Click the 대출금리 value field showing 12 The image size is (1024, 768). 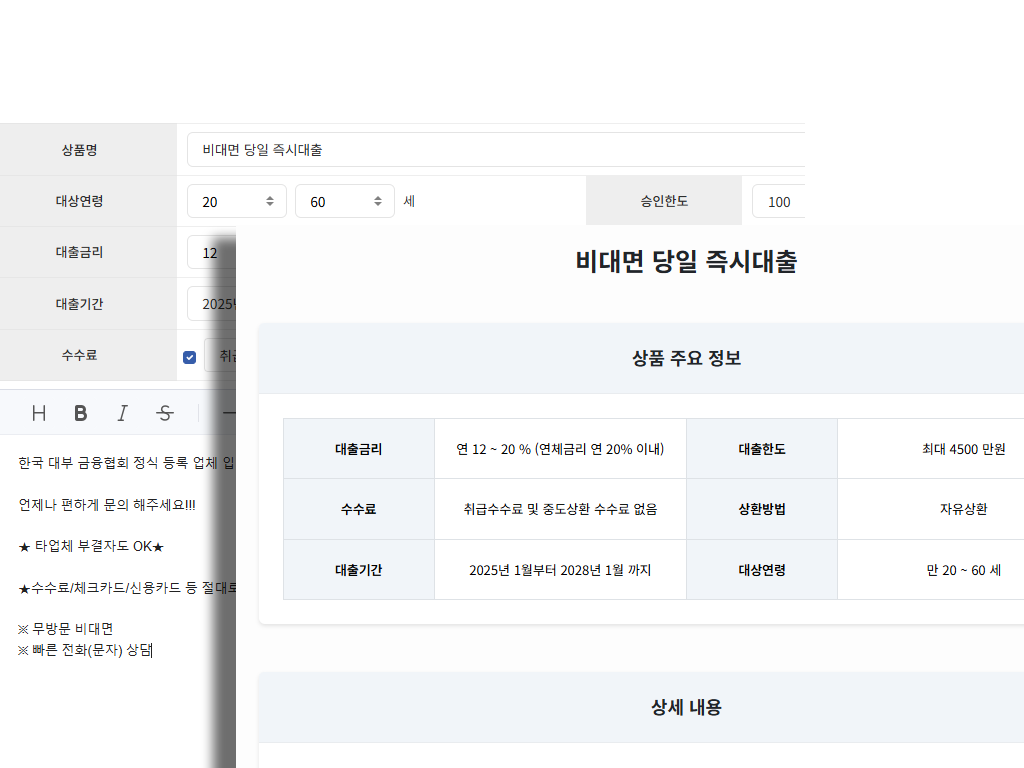[210, 252]
